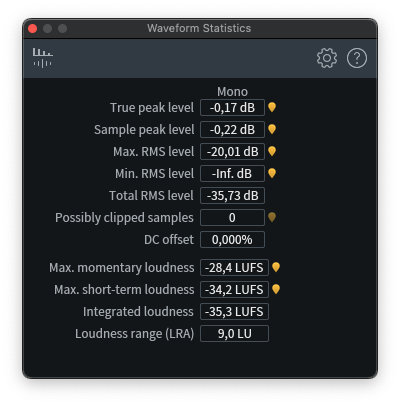Jump to Min. RMS level marker
The width and height of the screenshot is (400, 405).
click(x=272, y=173)
